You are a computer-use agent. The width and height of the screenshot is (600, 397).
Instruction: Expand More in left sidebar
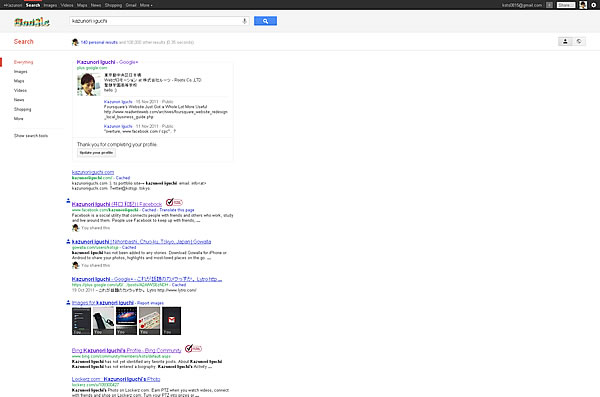[18, 119]
